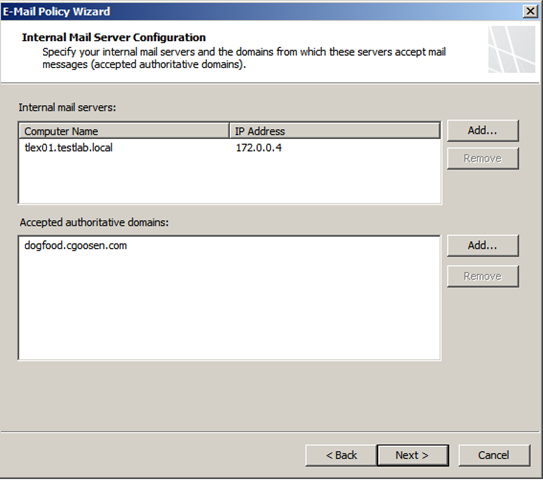543x480 pixels.
Task: Add a new internal mail server
Action: pyautogui.click(x=482, y=131)
